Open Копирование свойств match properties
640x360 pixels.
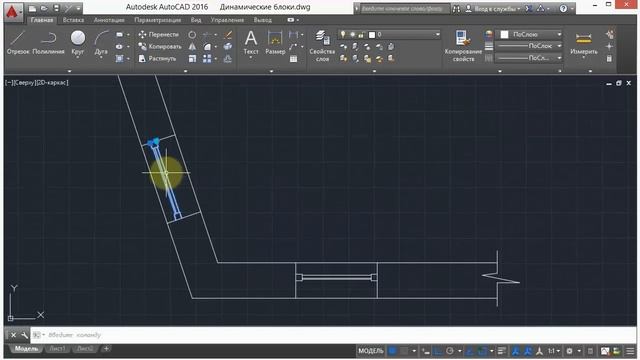(463, 46)
